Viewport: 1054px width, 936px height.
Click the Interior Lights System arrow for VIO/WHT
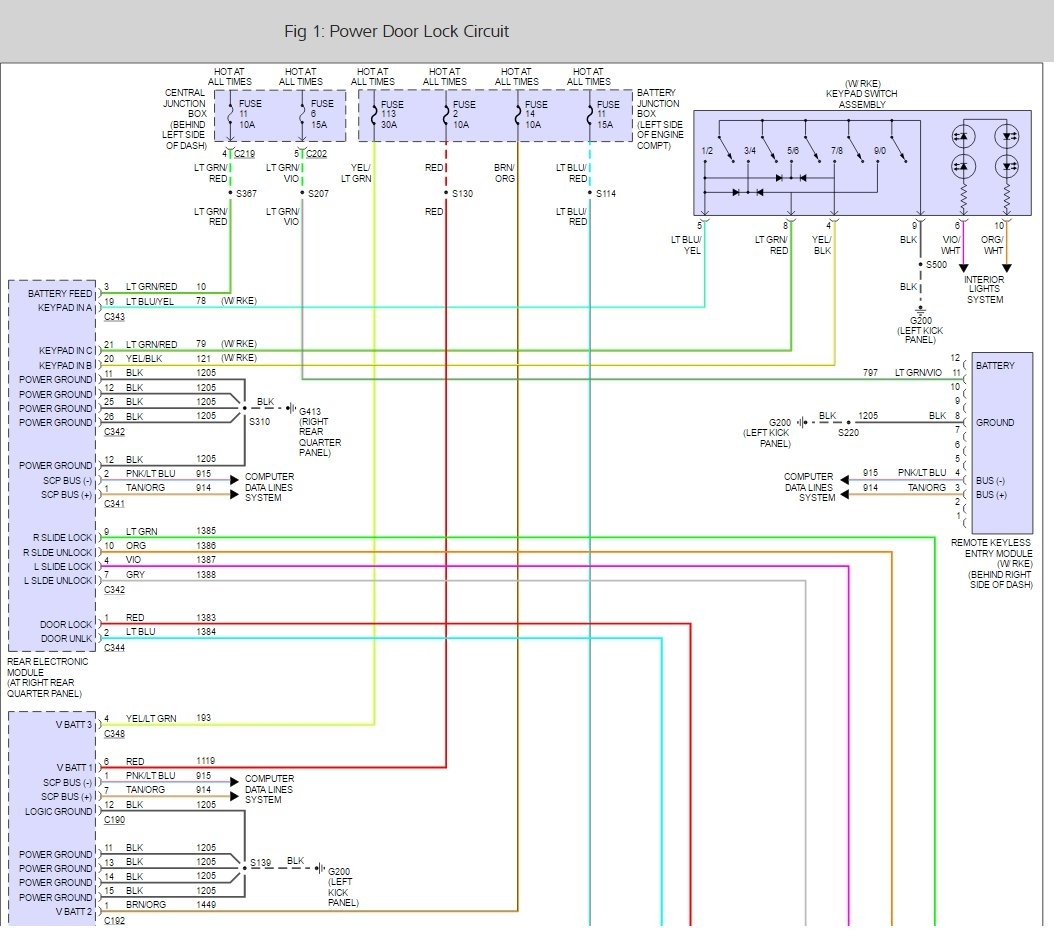point(963,268)
